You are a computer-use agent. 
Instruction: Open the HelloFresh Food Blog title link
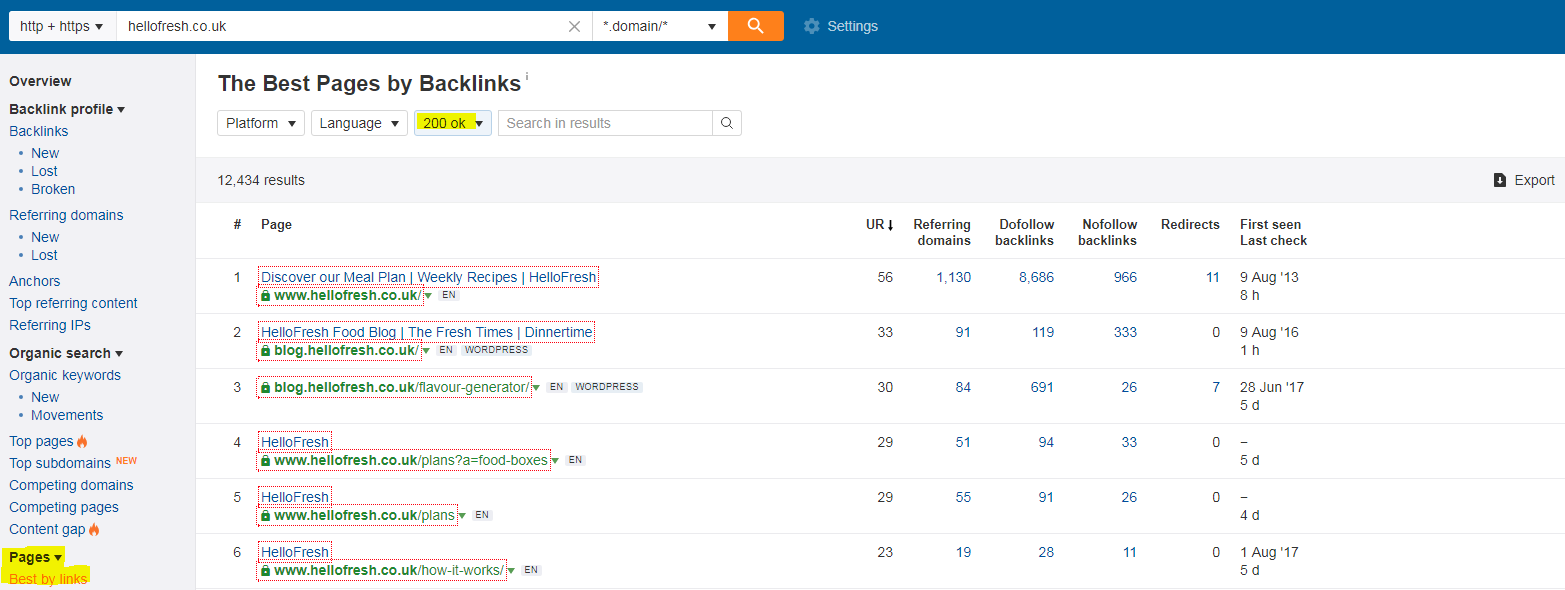[426, 332]
